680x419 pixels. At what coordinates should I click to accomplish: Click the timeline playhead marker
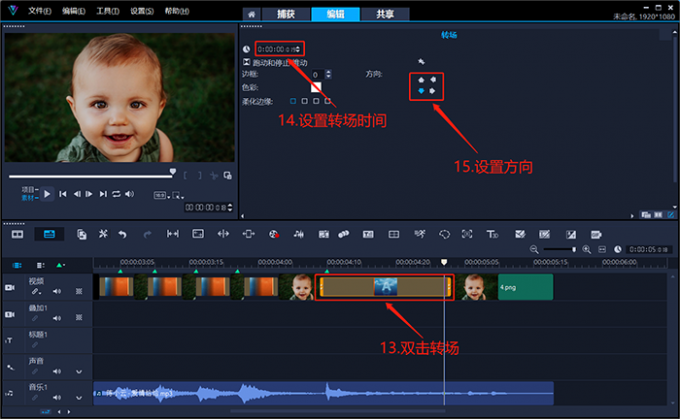[444, 262]
